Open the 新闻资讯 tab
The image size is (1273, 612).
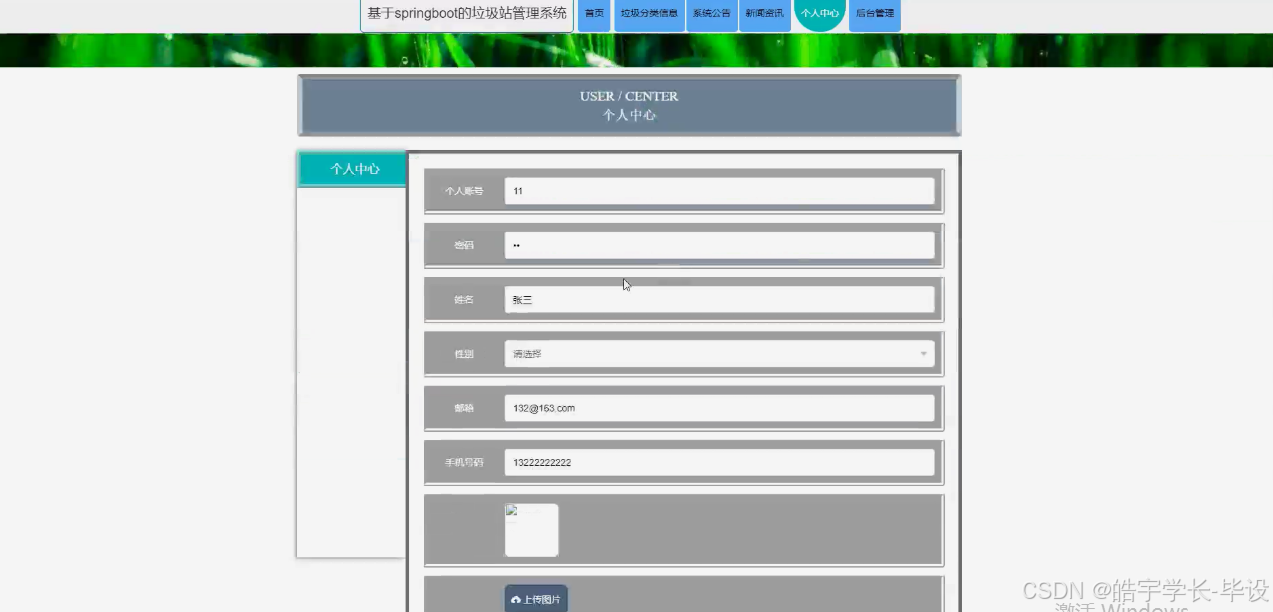click(764, 14)
